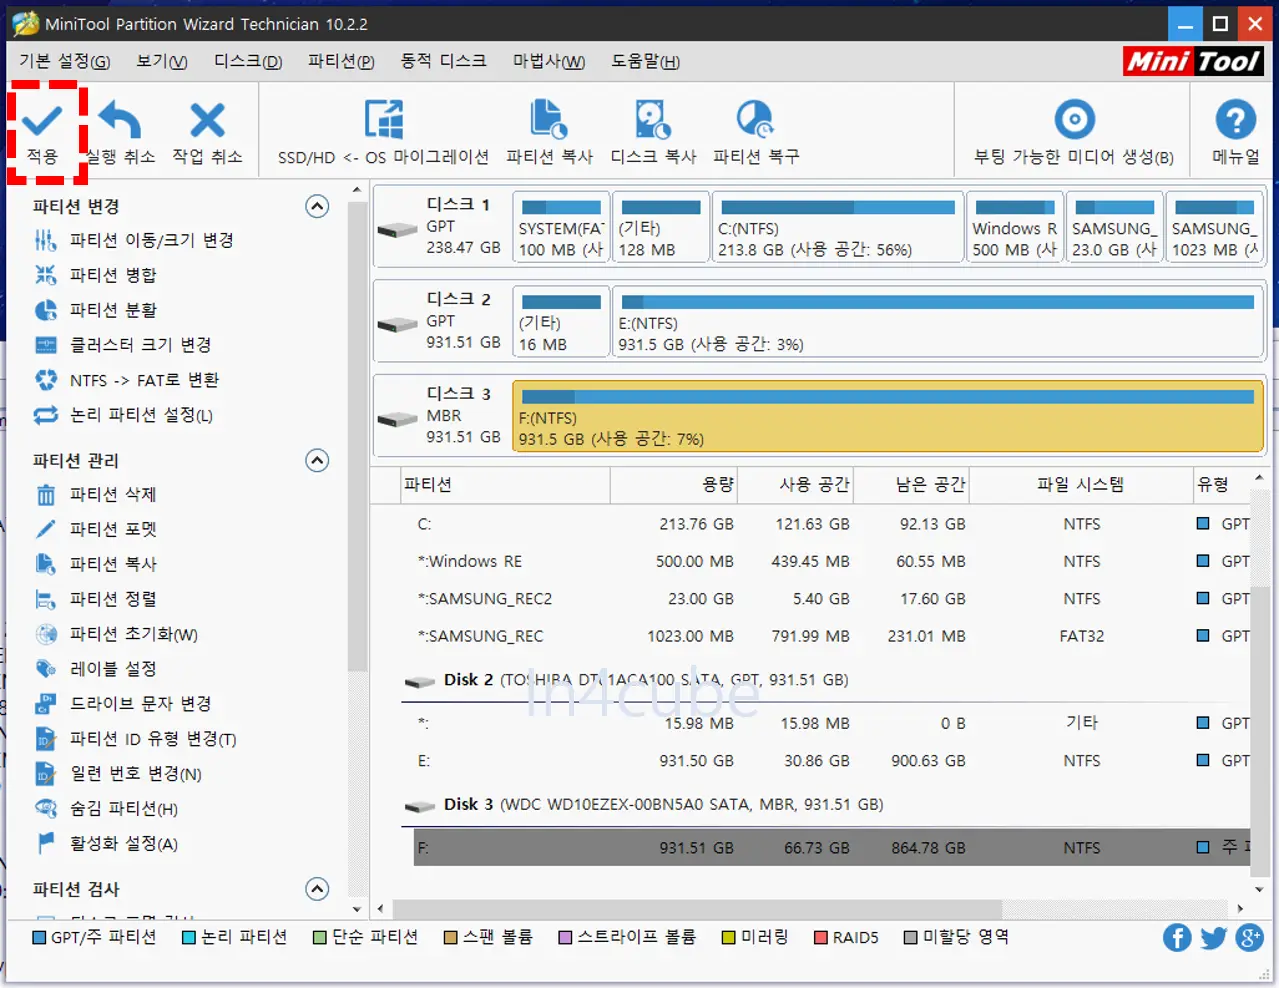Open the 보기 menu
The image size is (1279, 988).
(162, 62)
